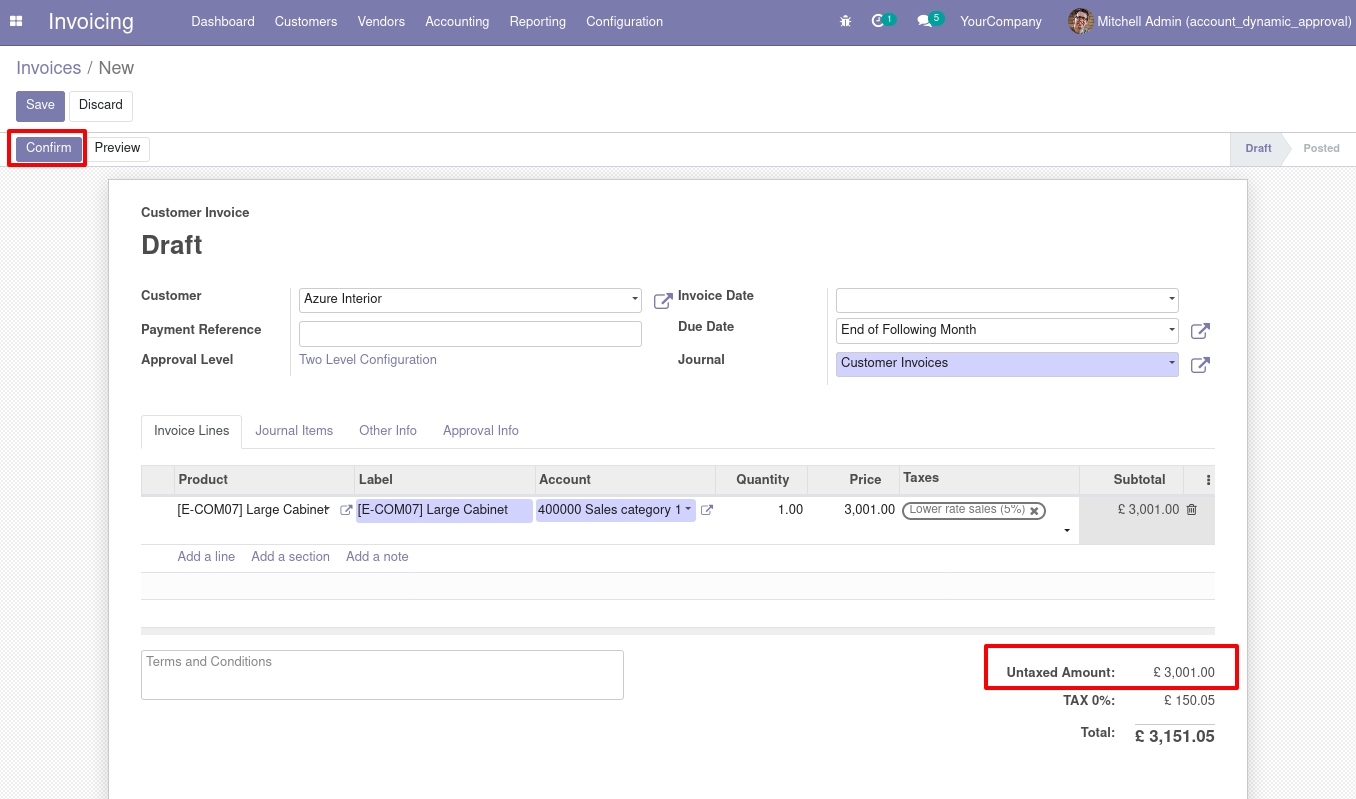
Task: Expand the Journal Customer Invoices dropdown
Action: click(x=1172, y=363)
